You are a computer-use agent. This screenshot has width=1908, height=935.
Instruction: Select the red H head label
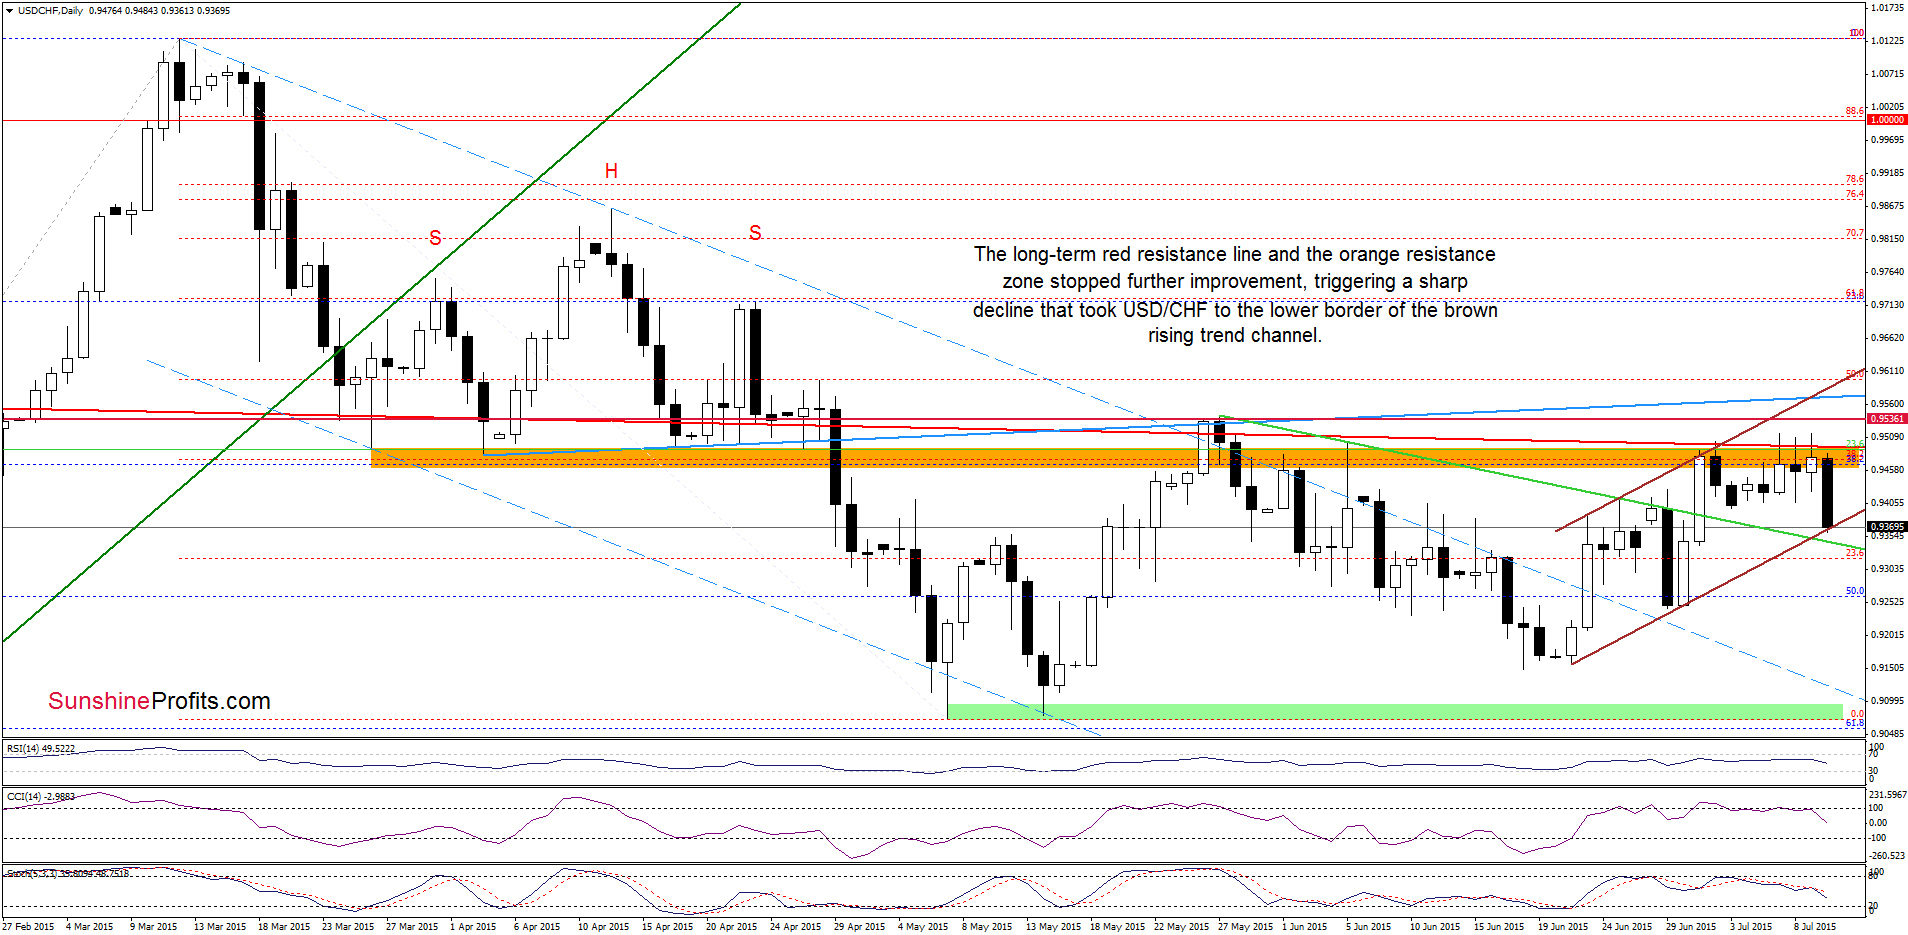611,171
